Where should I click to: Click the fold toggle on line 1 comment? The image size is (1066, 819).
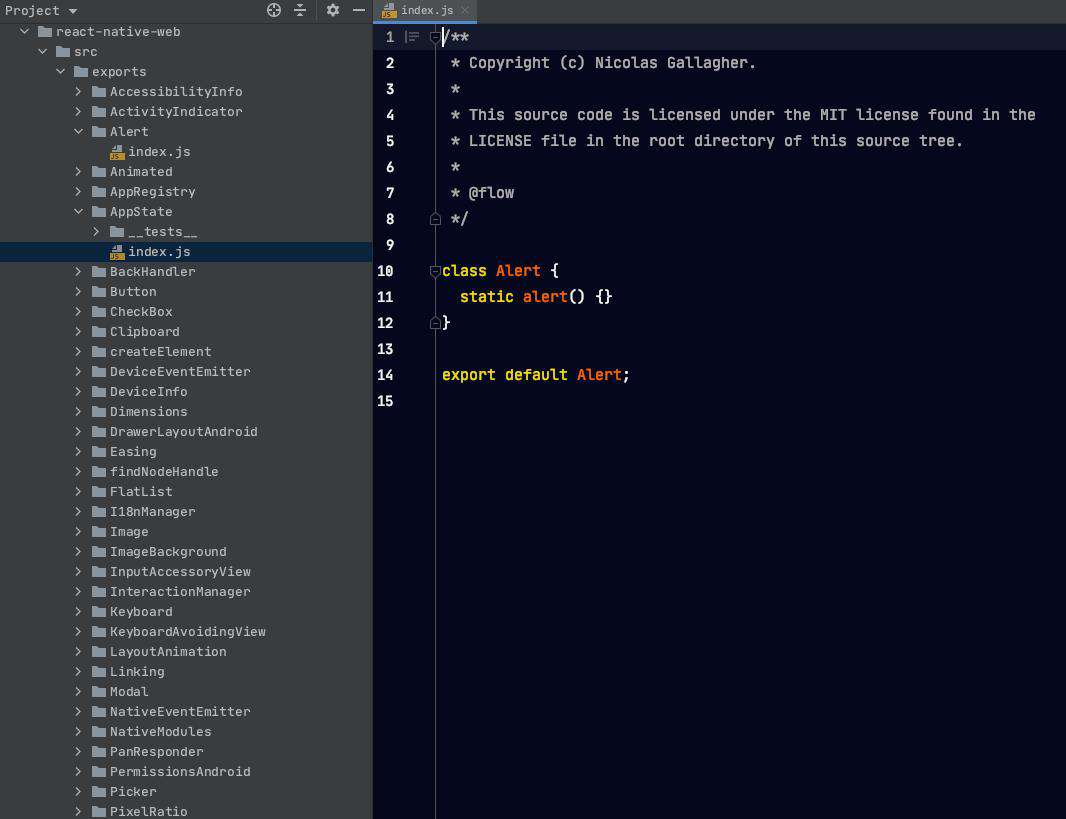pos(435,37)
